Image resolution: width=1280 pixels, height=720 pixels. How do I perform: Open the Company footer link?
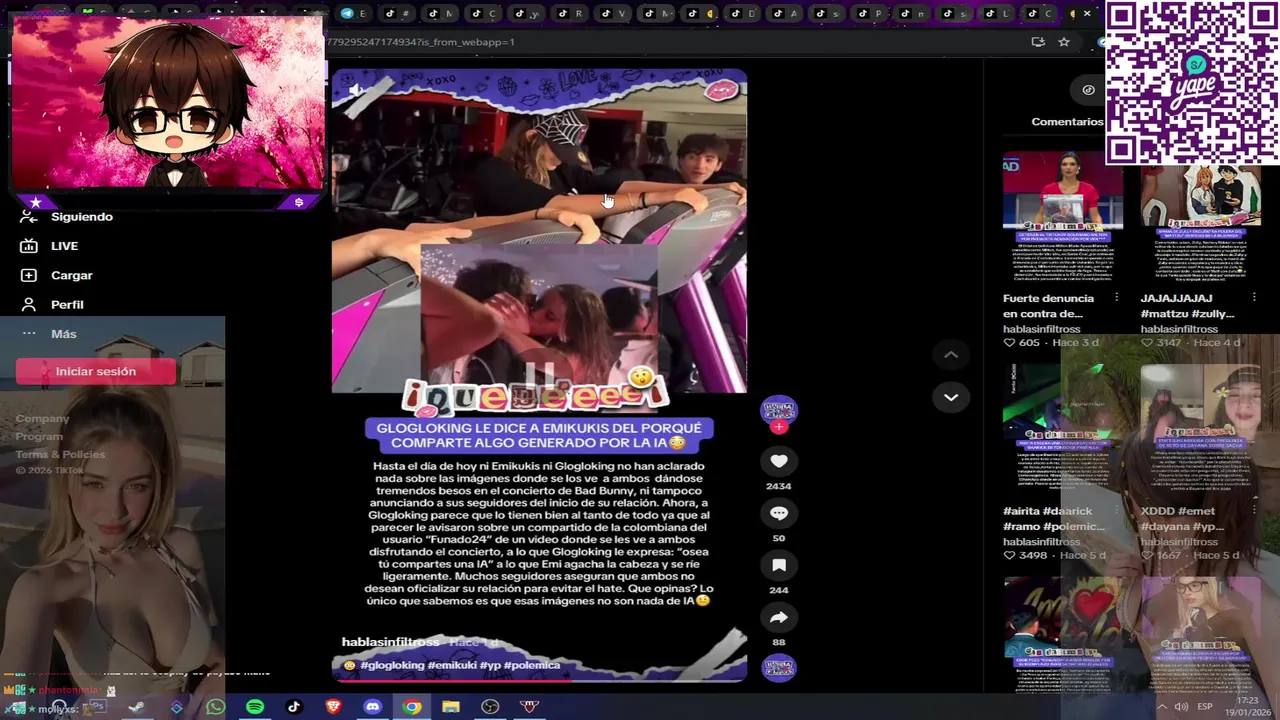42,419
